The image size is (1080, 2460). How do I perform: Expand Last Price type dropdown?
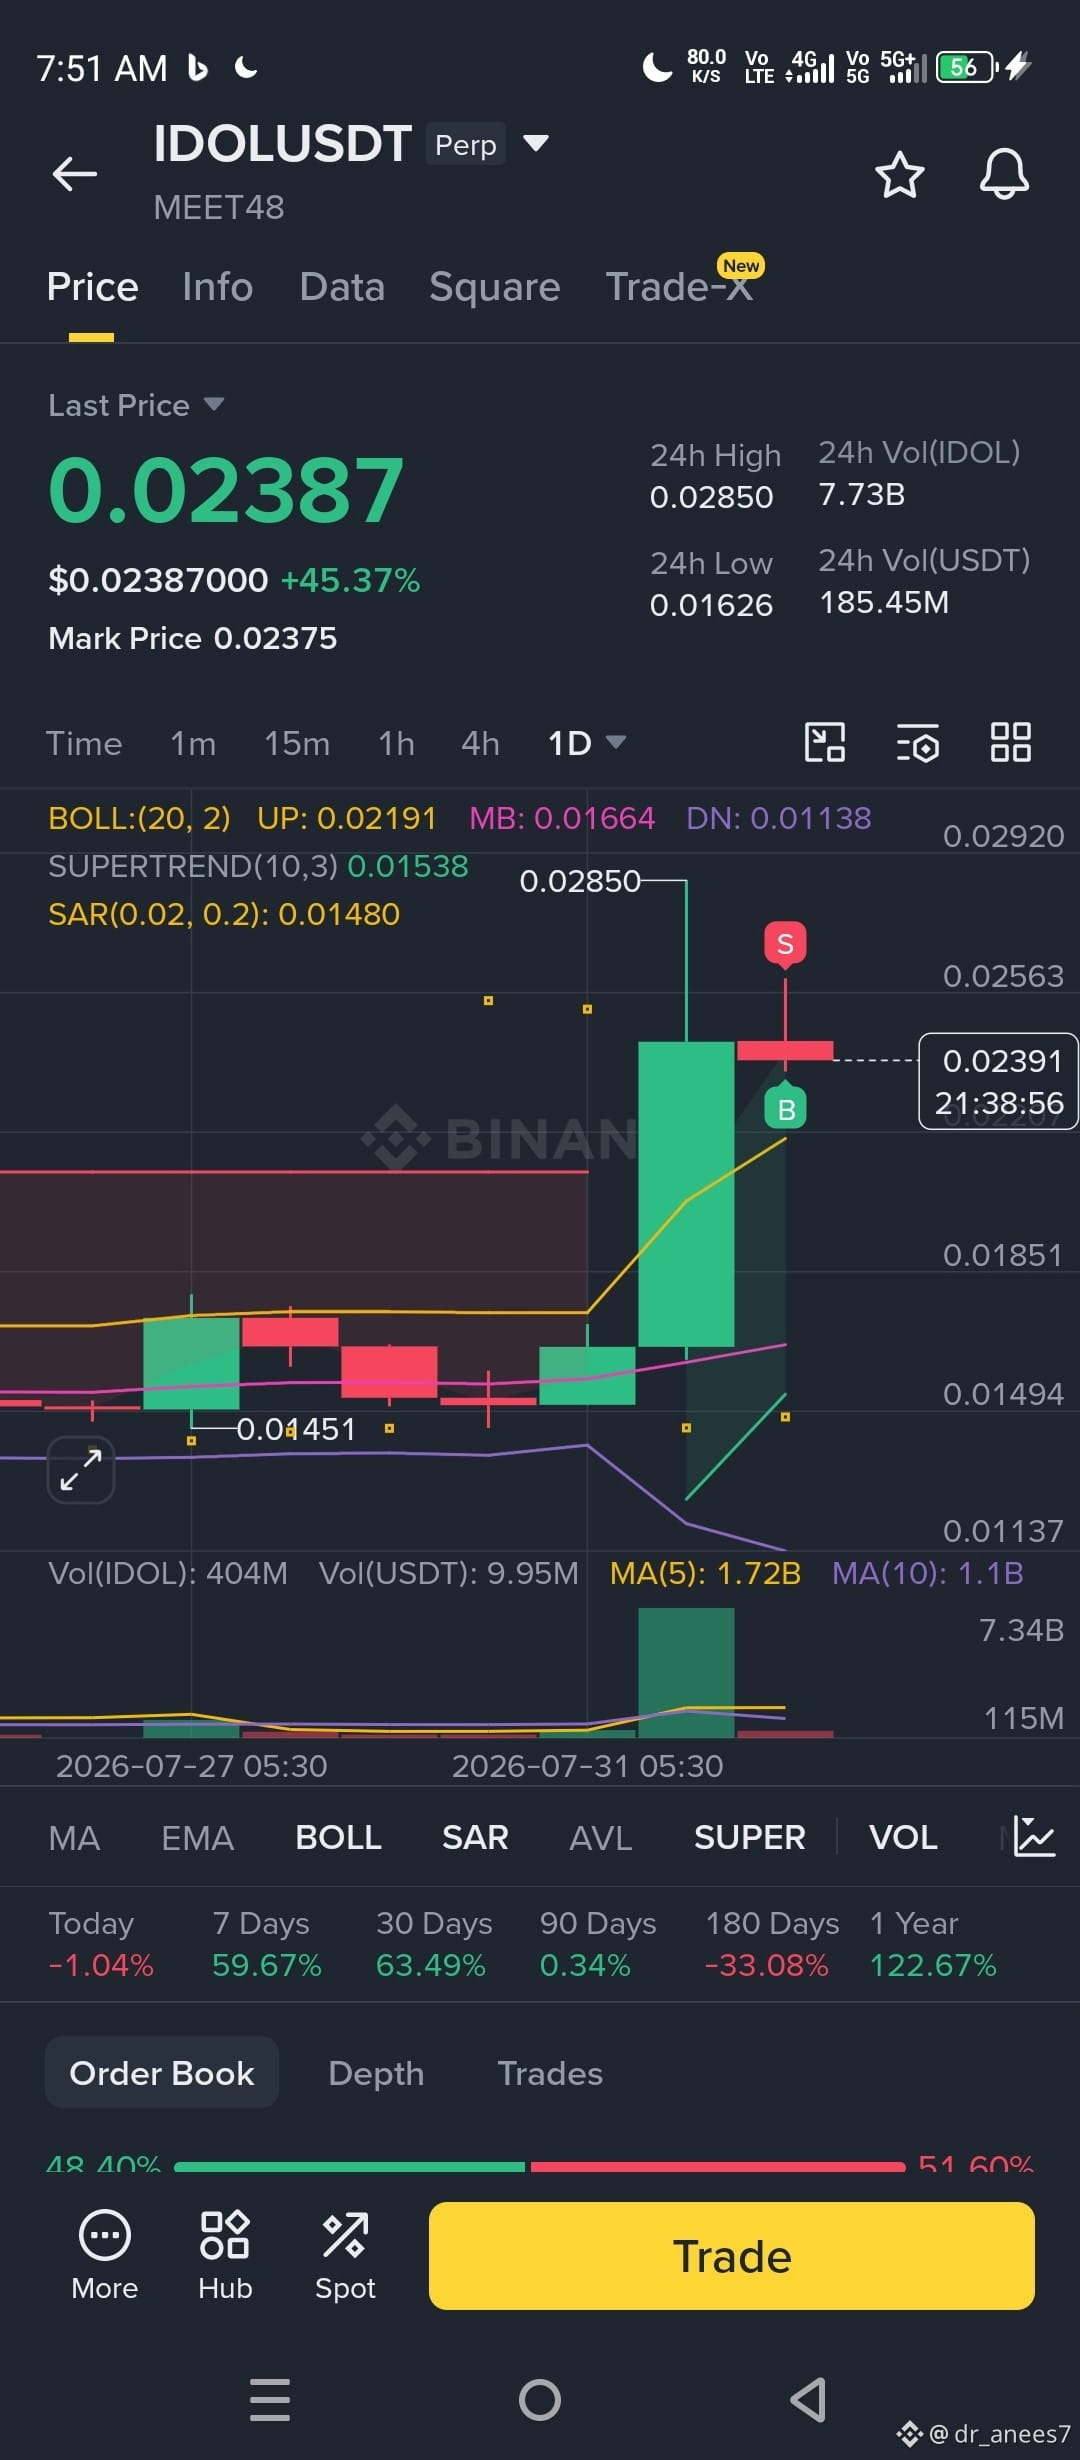[x=214, y=404]
